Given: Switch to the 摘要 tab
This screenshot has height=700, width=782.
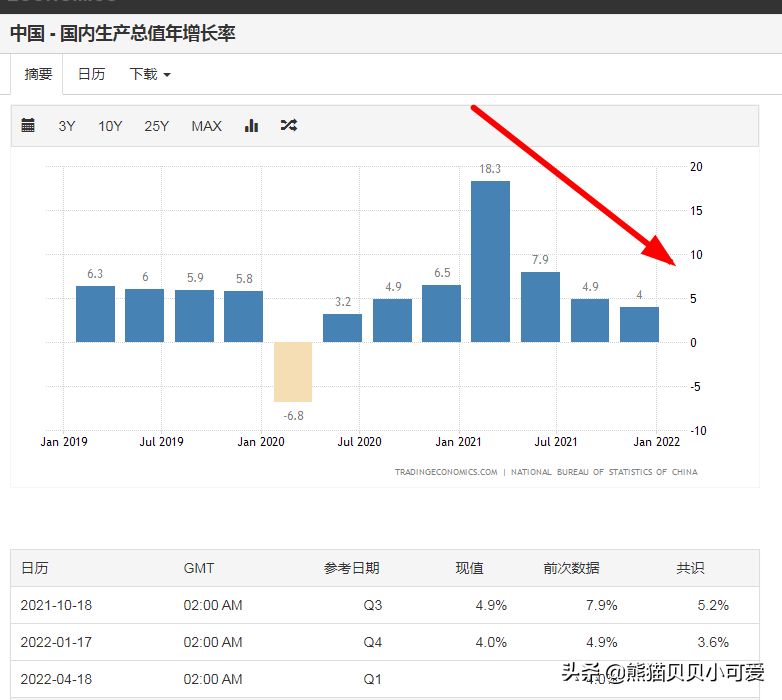Looking at the screenshot, I should tap(38, 74).
